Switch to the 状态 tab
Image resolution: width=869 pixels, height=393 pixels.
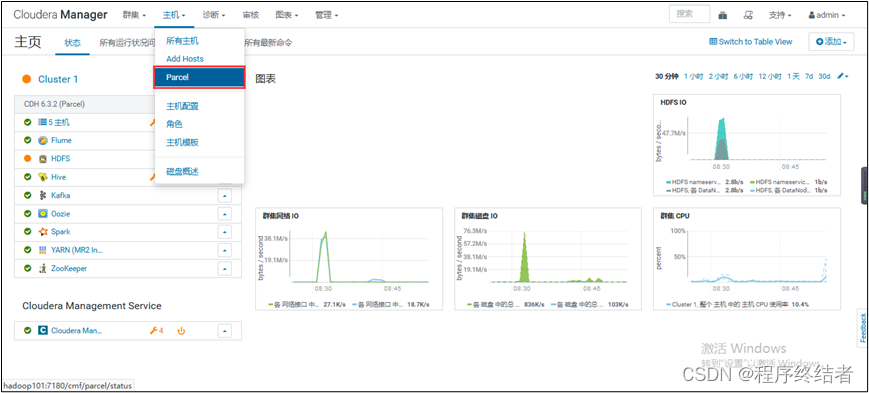click(x=73, y=43)
